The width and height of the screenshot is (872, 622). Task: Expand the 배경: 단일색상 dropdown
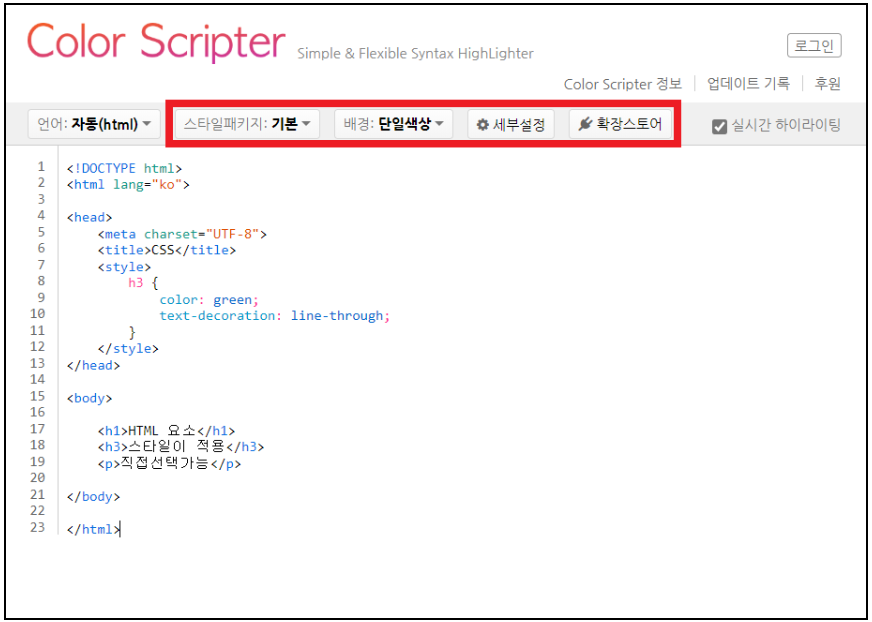tap(393, 124)
